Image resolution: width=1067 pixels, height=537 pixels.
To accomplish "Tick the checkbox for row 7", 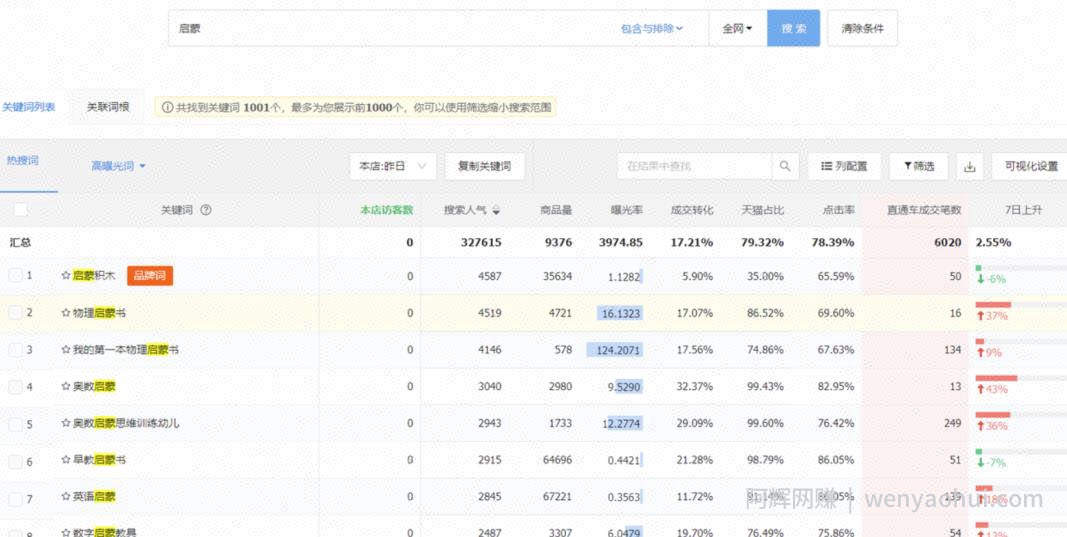I will click(15, 499).
